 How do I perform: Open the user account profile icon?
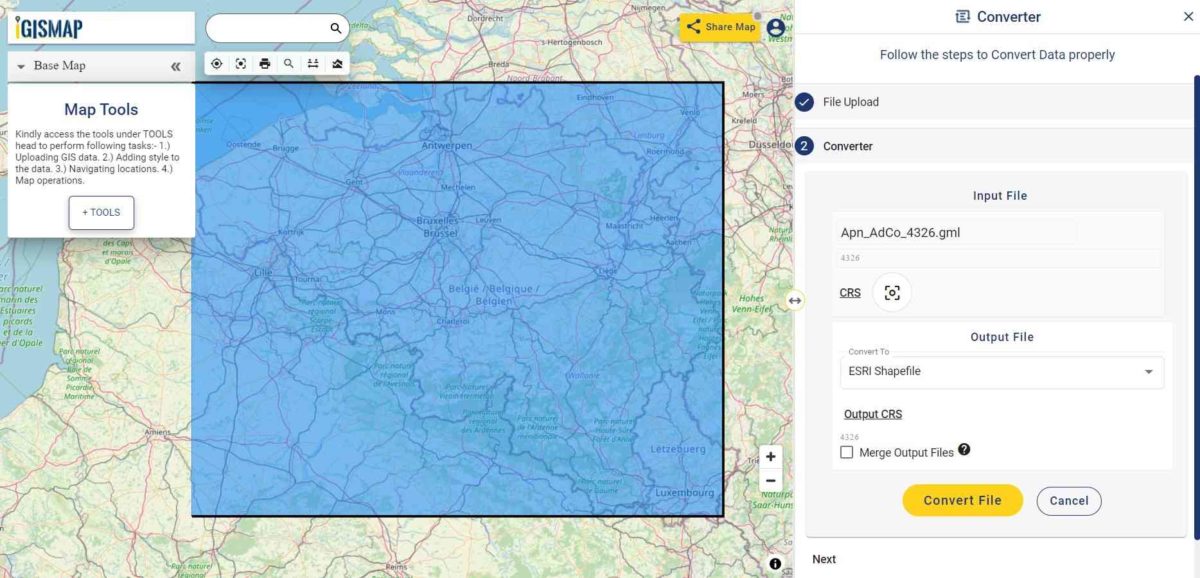point(775,27)
